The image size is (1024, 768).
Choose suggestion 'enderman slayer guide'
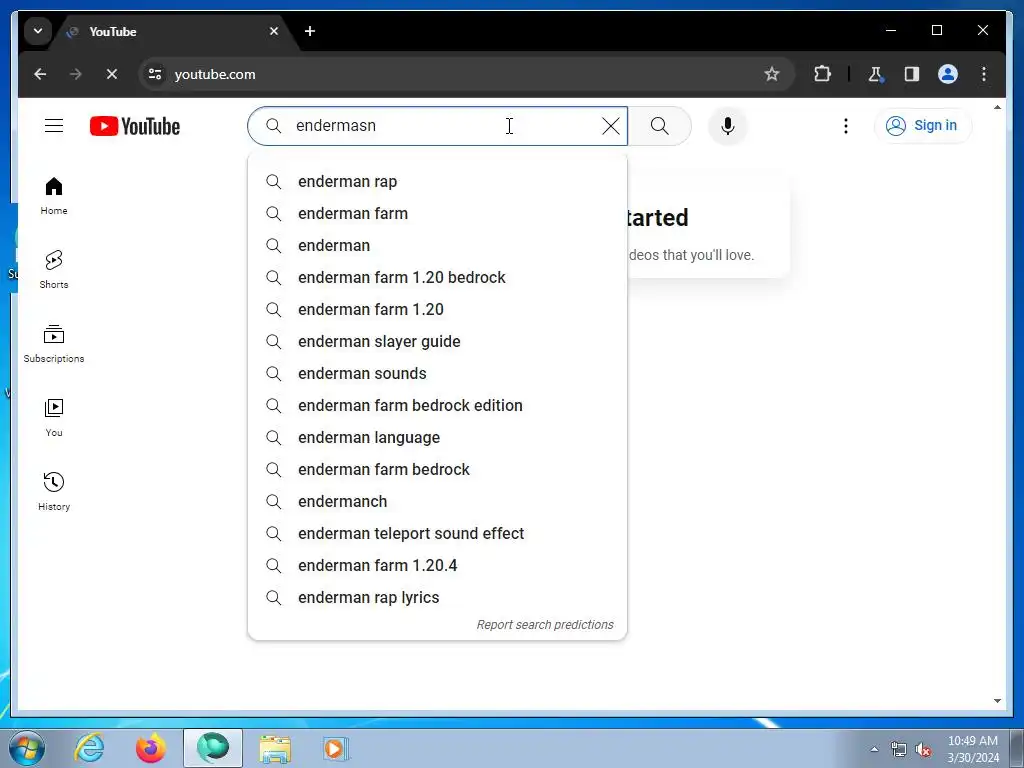click(438, 342)
